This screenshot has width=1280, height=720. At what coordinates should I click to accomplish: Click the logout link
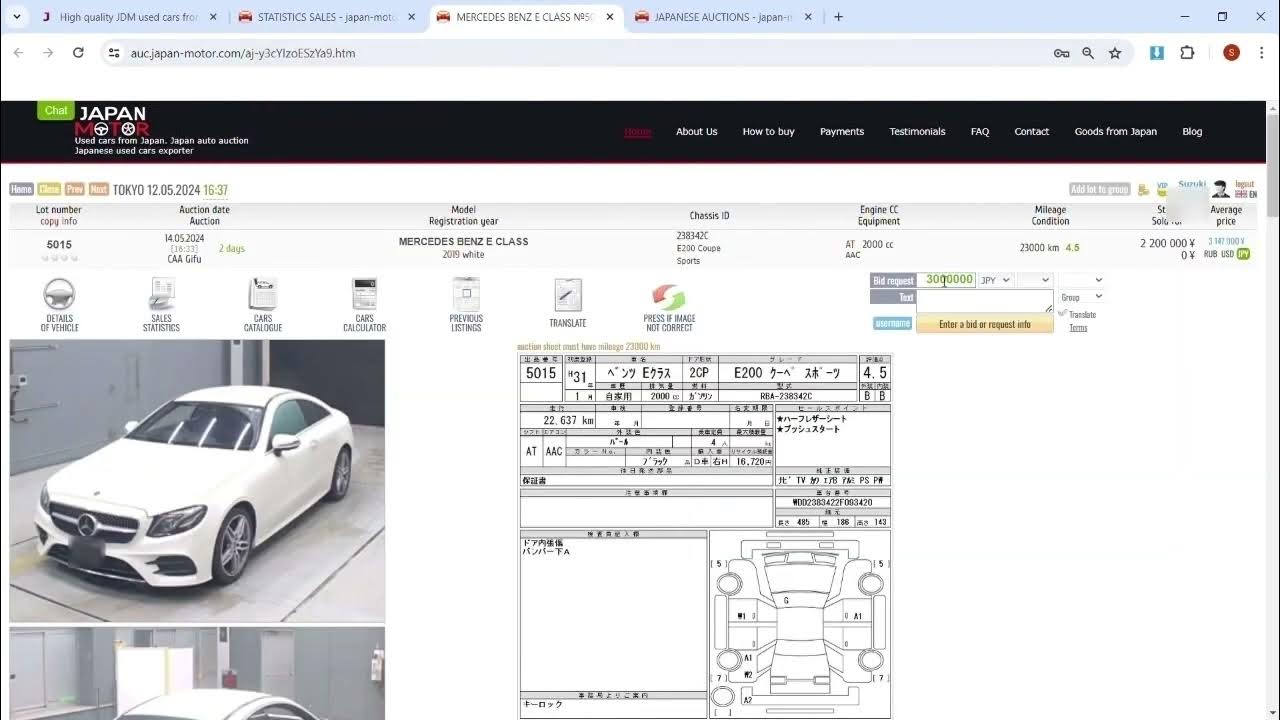click(1245, 184)
